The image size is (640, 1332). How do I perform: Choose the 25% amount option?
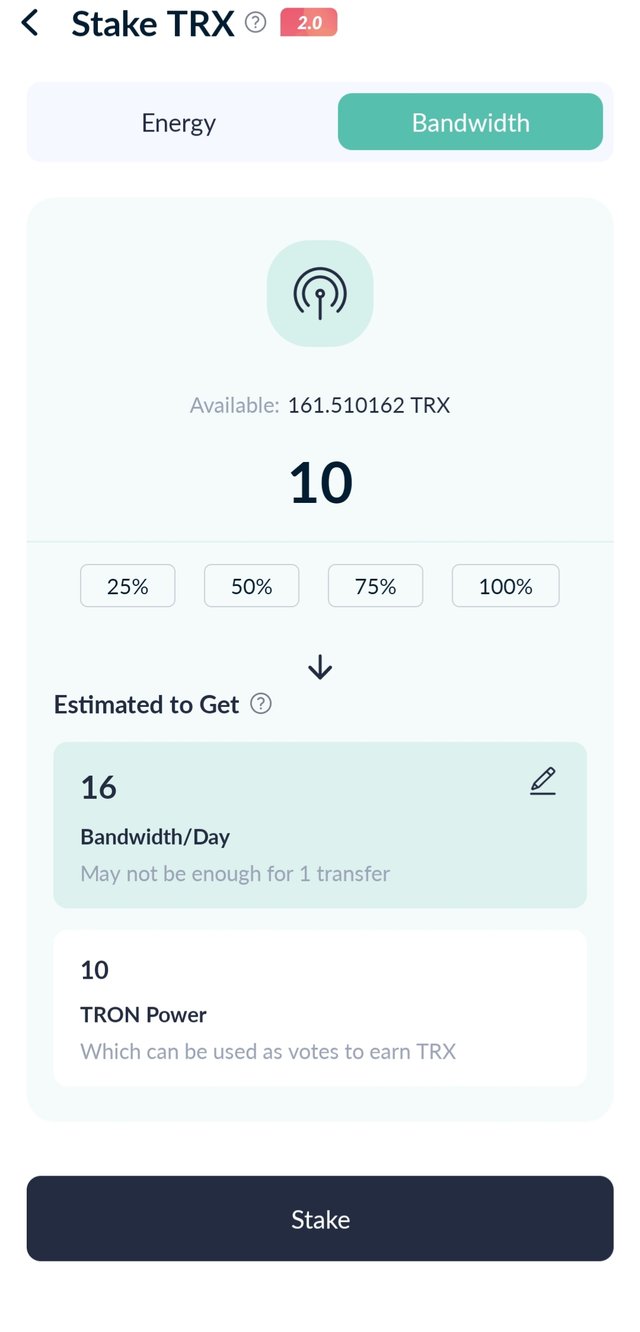point(128,586)
